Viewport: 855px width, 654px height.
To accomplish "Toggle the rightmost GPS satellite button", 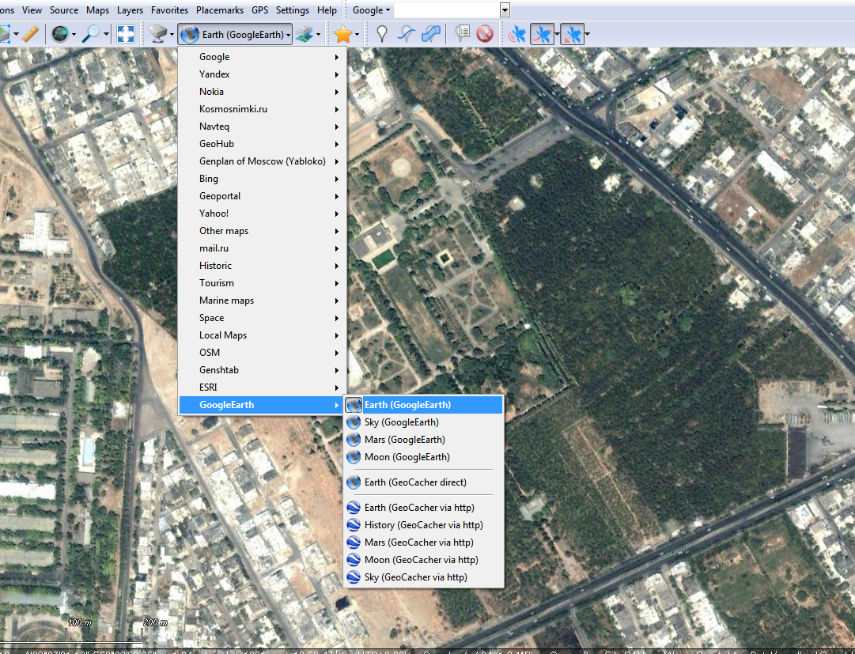I will tap(572, 34).
